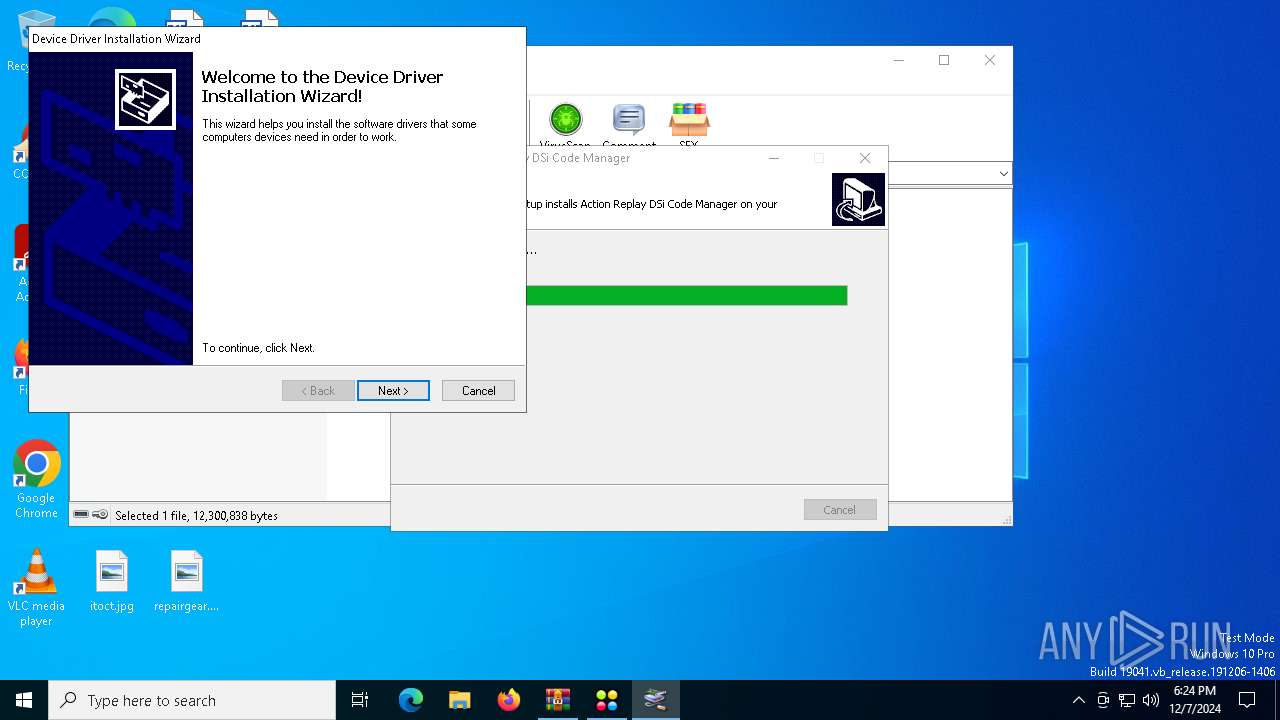Click the drive icon in WinRAR status bar
Viewport: 1280px width, 720px height.
pos(81,515)
